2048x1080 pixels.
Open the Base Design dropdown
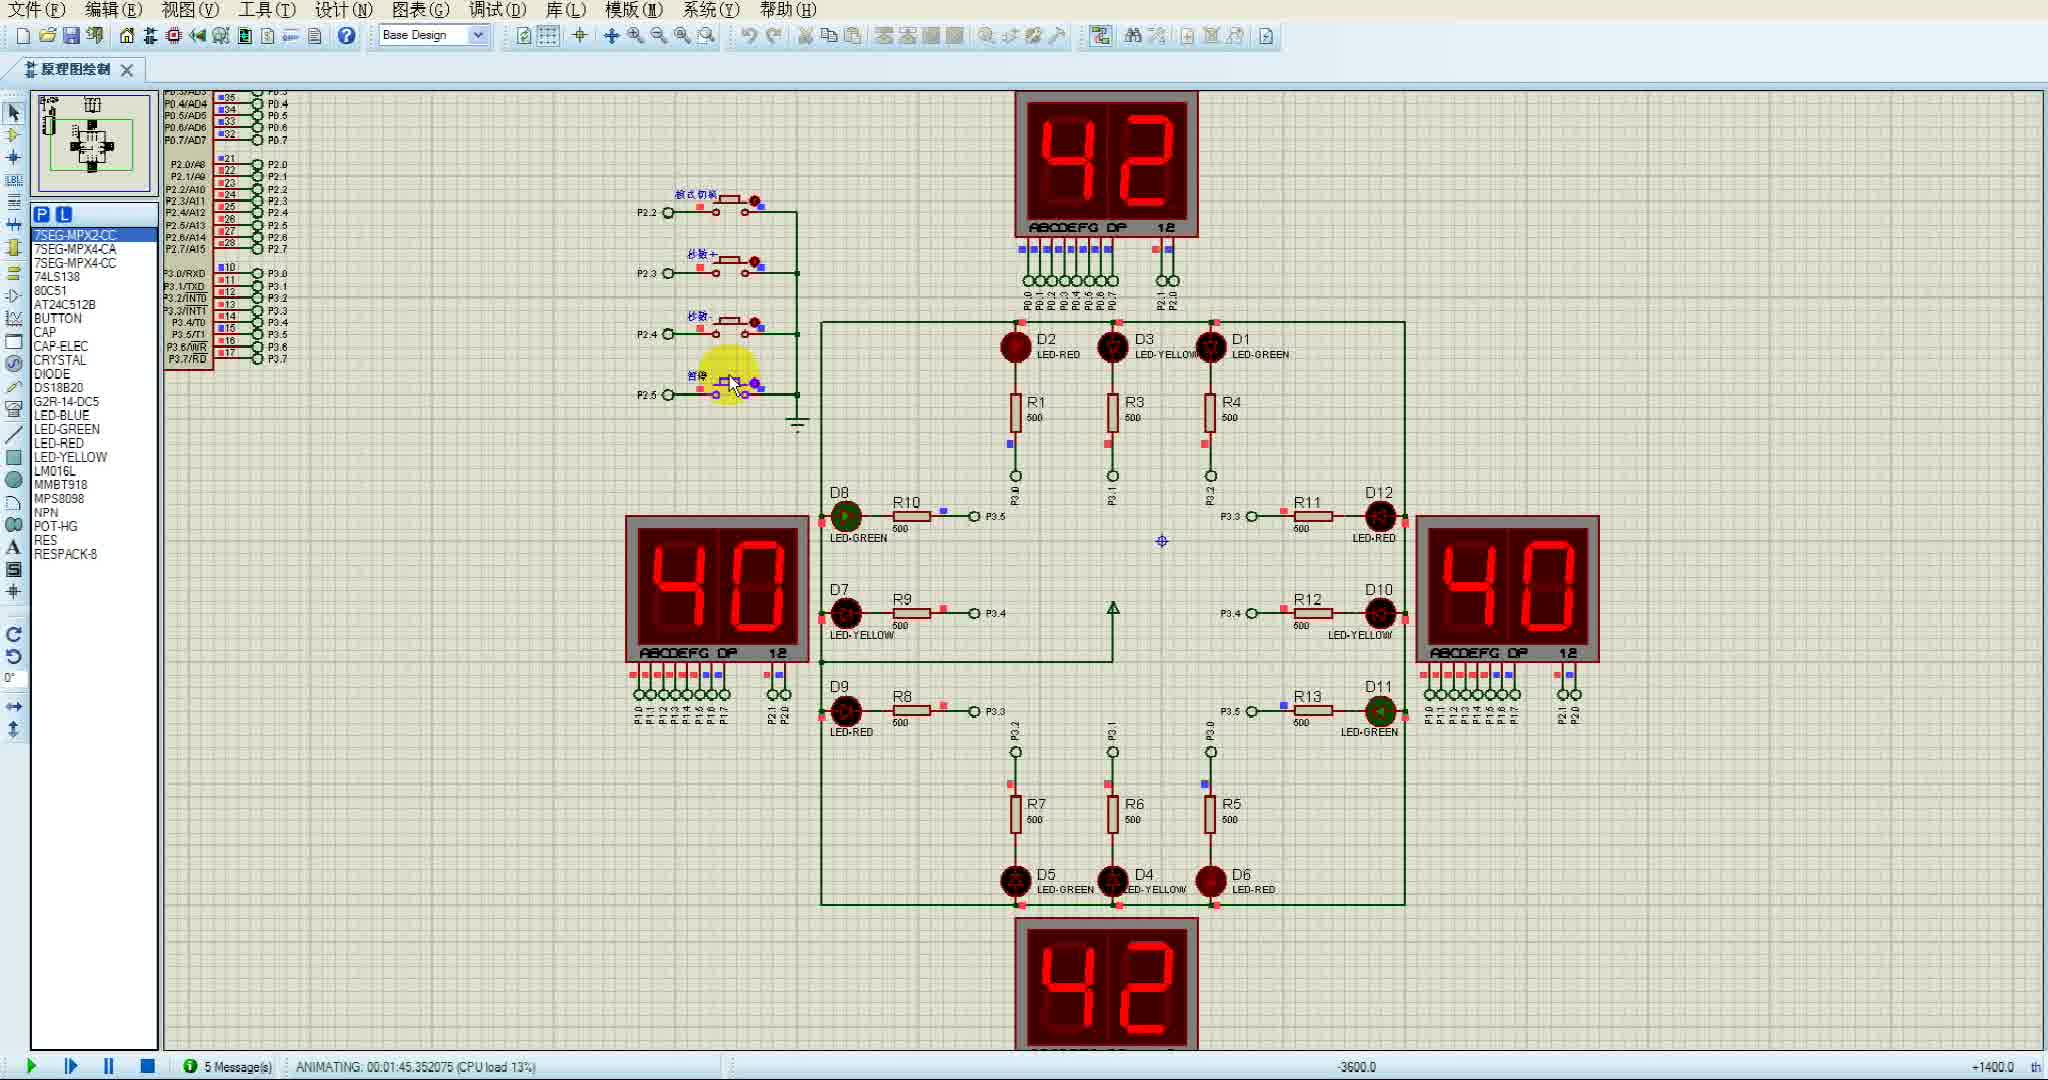(x=478, y=35)
